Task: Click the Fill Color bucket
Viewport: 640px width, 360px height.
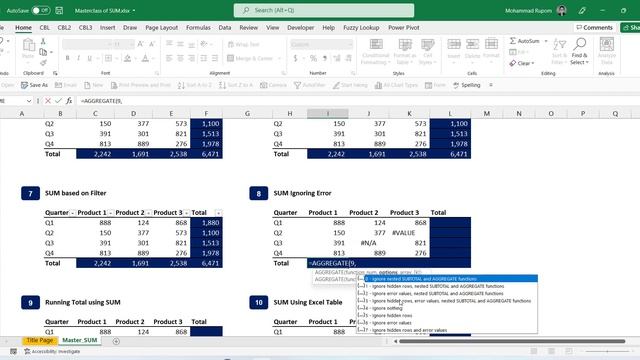Action: 127,58
